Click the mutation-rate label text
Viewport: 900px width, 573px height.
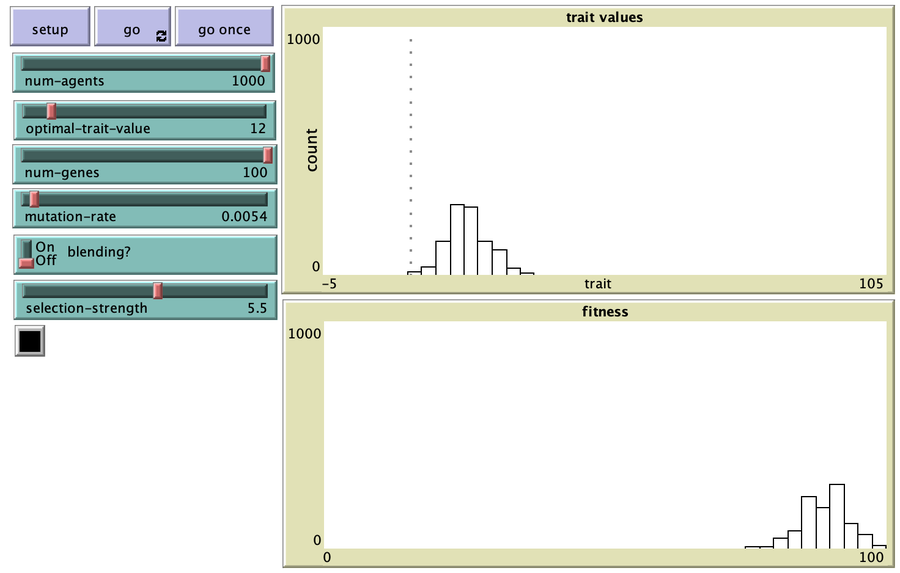pos(70,216)
